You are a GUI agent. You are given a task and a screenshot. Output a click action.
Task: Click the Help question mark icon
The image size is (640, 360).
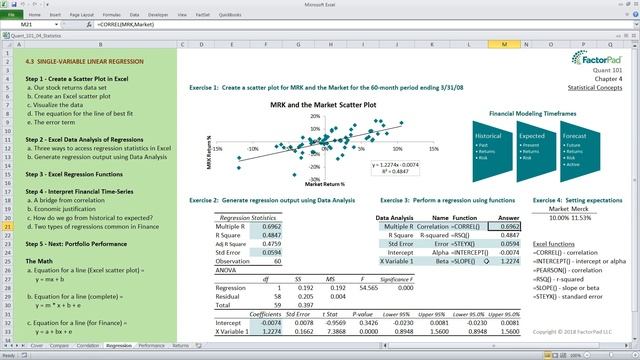coord(636,15)
